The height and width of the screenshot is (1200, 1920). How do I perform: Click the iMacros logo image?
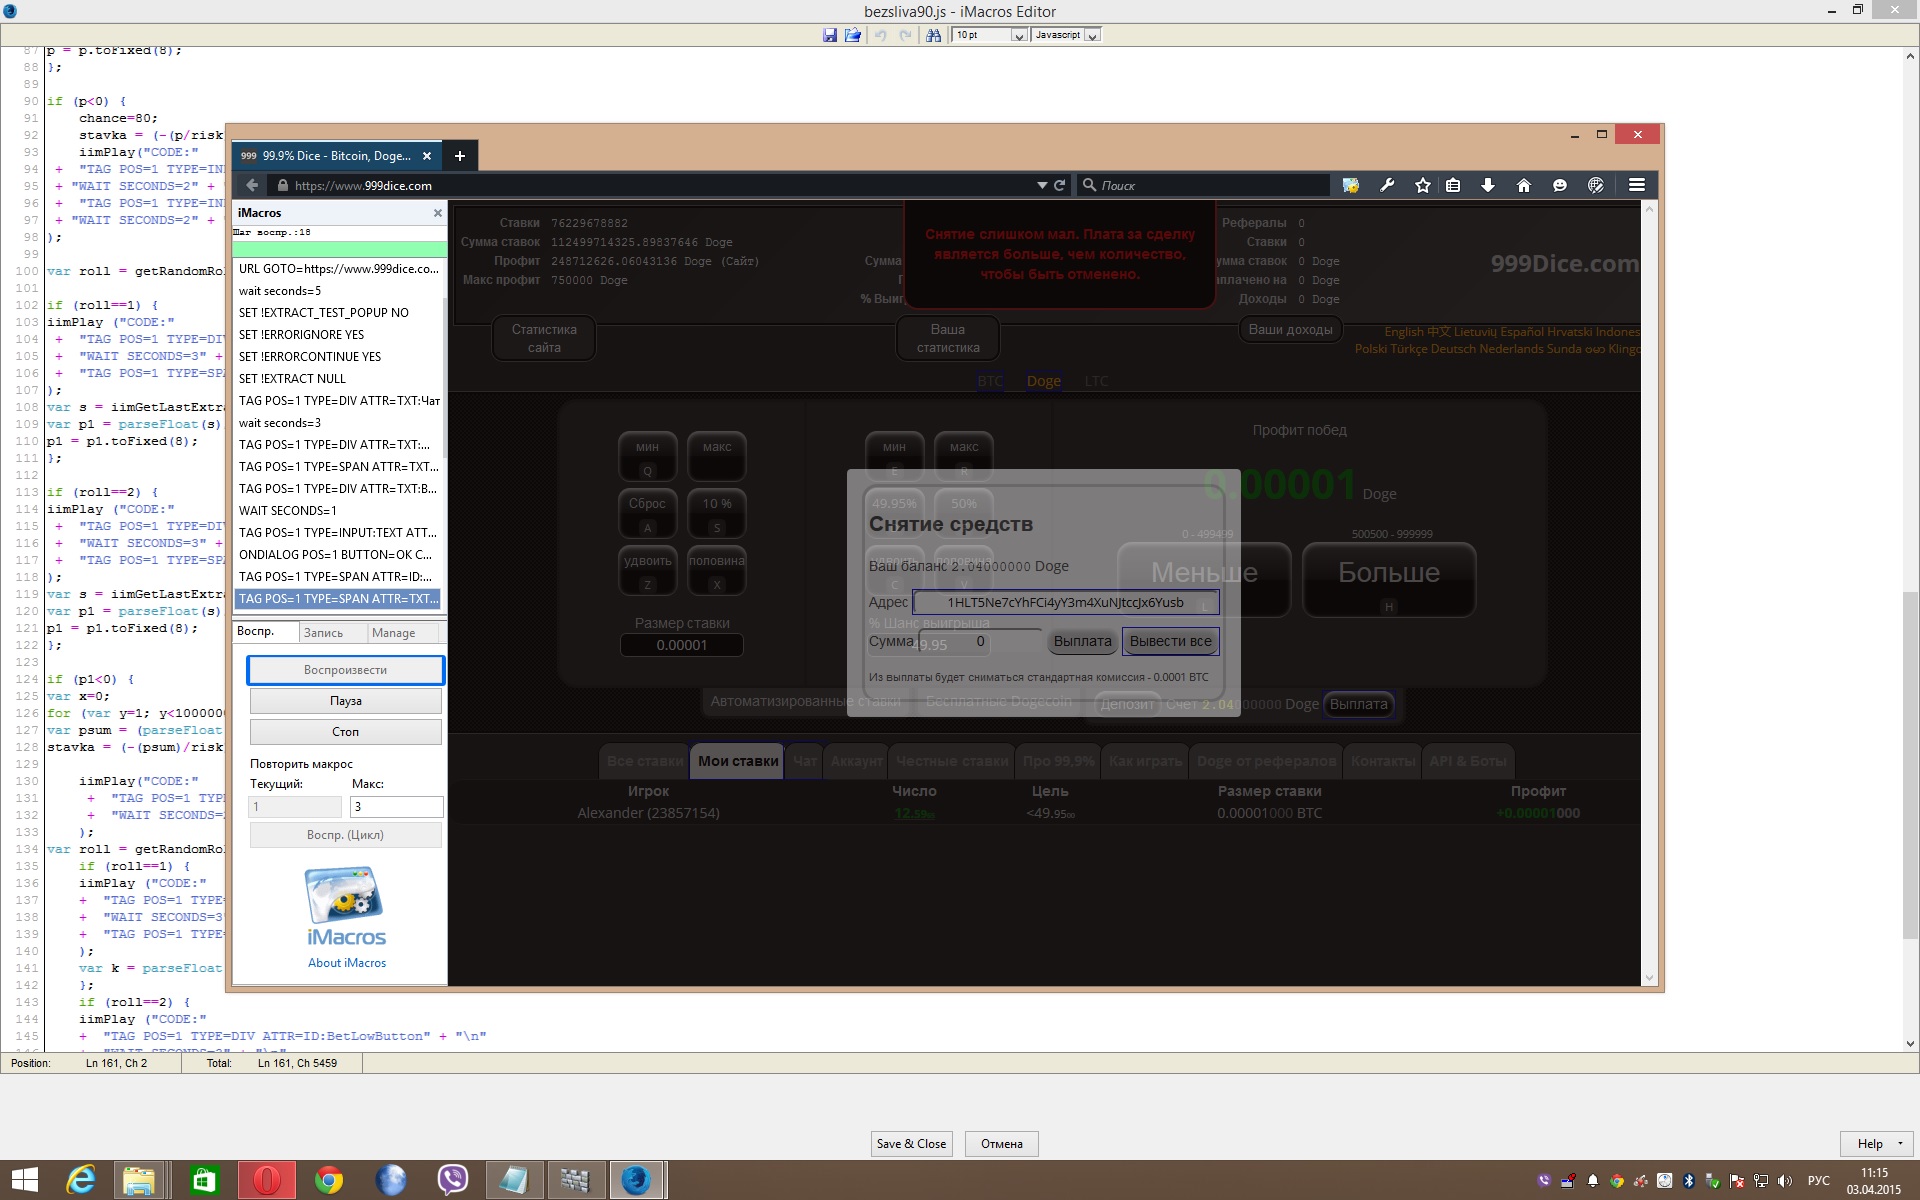tap(345, 907)
